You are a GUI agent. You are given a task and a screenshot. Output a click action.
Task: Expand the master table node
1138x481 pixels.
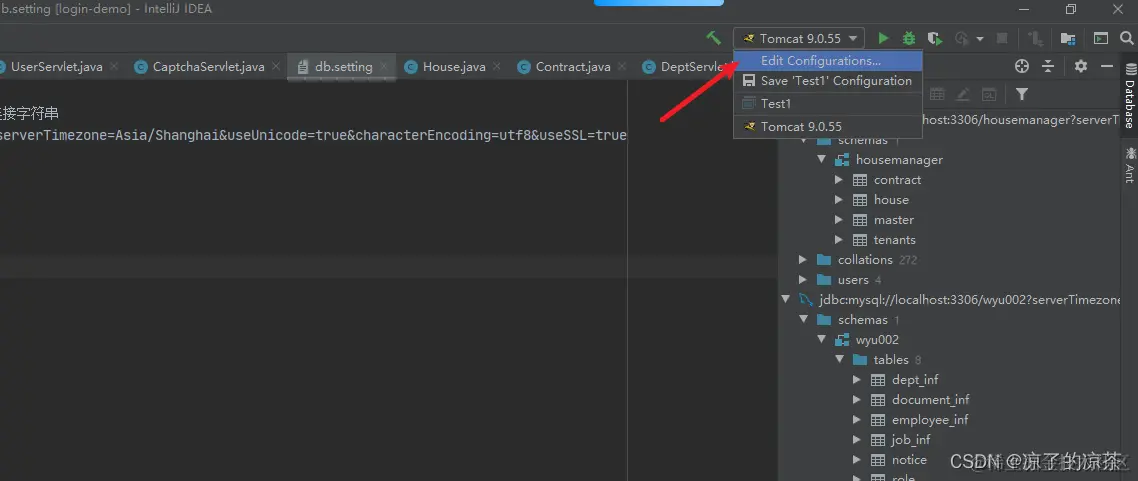coord(839,220)
